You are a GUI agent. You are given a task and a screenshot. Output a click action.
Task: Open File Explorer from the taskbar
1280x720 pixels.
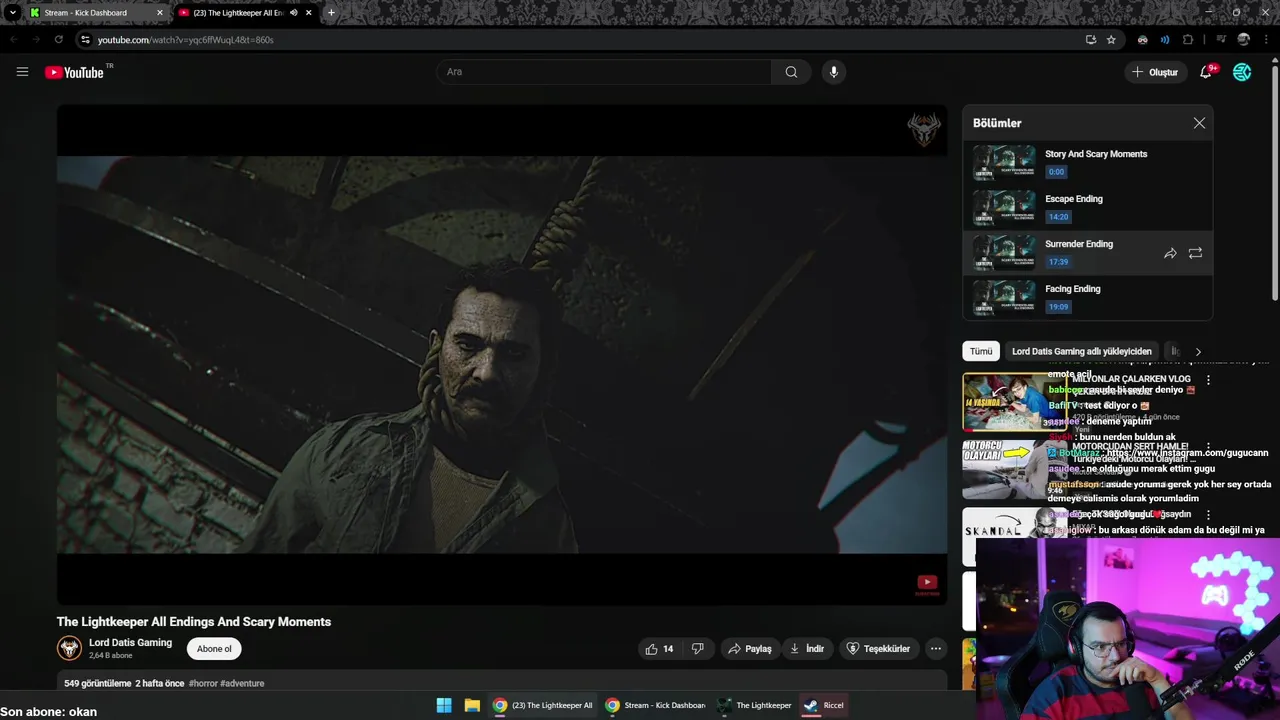pos(472,705)
